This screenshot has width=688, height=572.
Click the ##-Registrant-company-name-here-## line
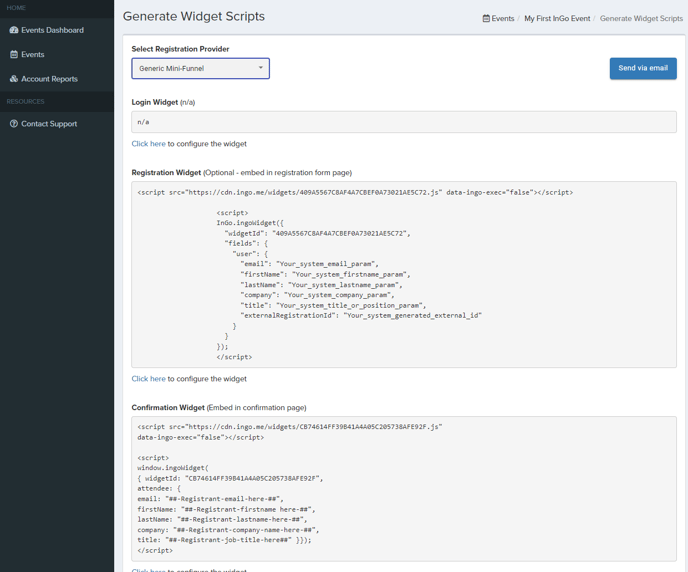point(228,530)
